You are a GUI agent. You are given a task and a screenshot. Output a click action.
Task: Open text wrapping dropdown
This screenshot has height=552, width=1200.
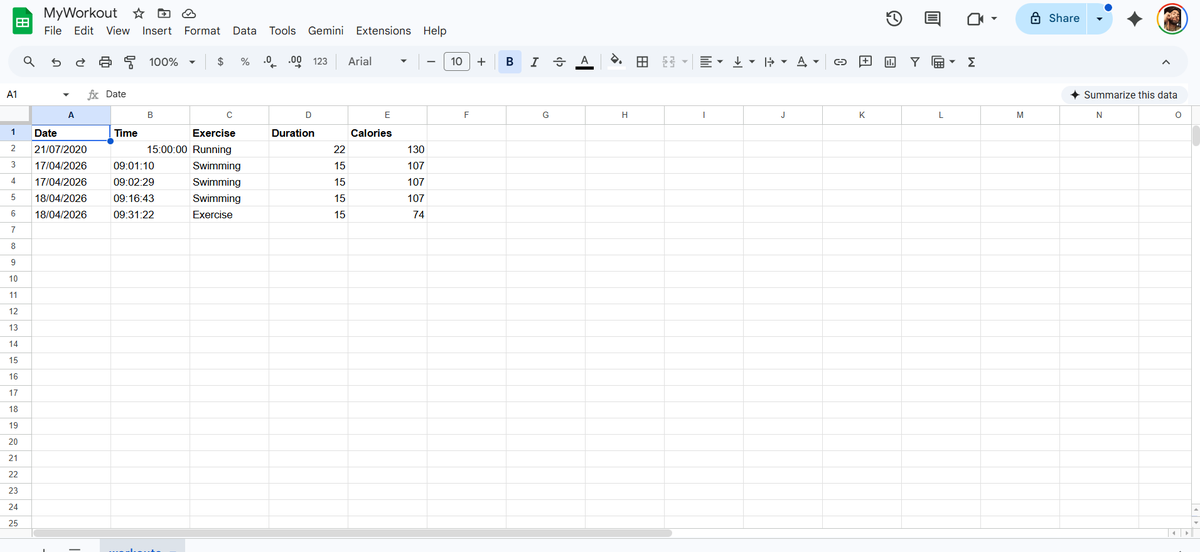coord(774,62)
